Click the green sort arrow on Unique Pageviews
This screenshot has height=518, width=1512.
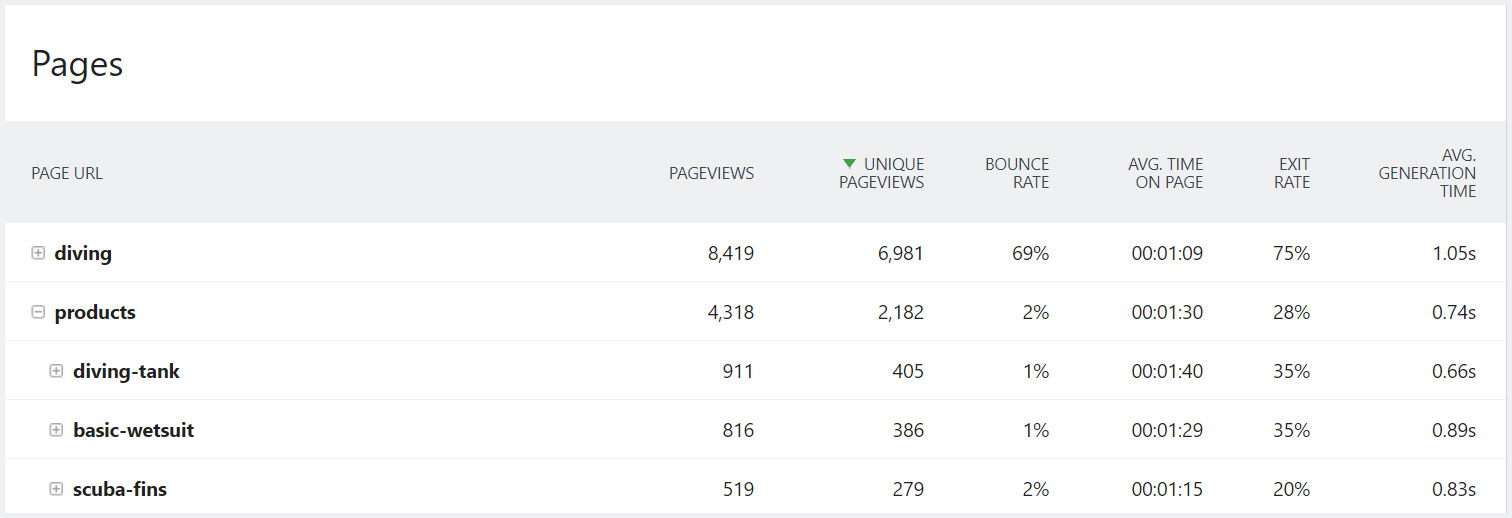pos(849,163)
